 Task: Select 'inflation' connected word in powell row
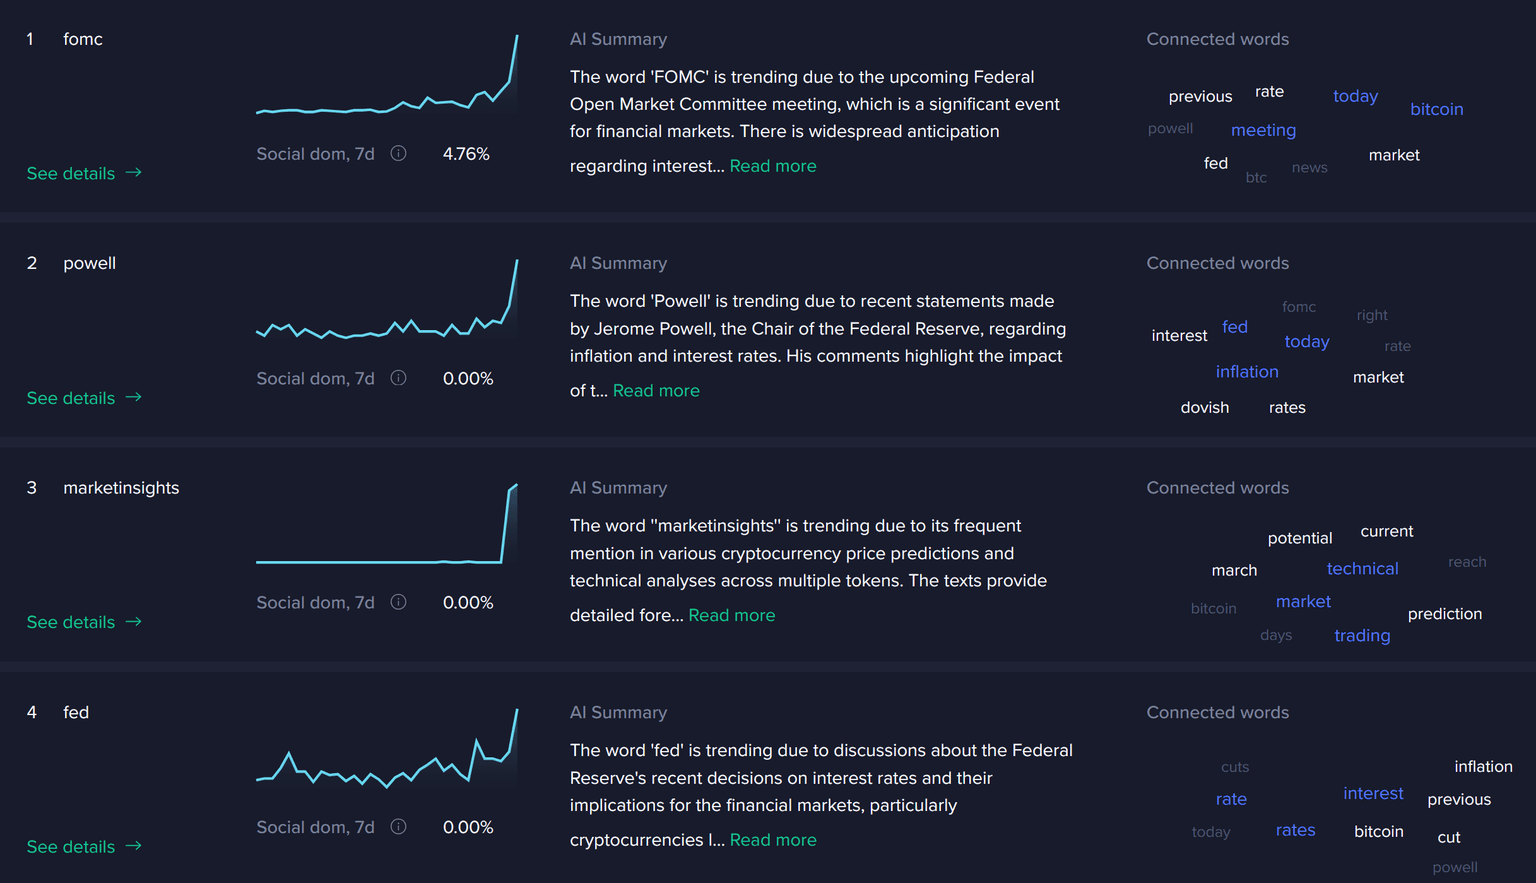(x=1246, y=371)
